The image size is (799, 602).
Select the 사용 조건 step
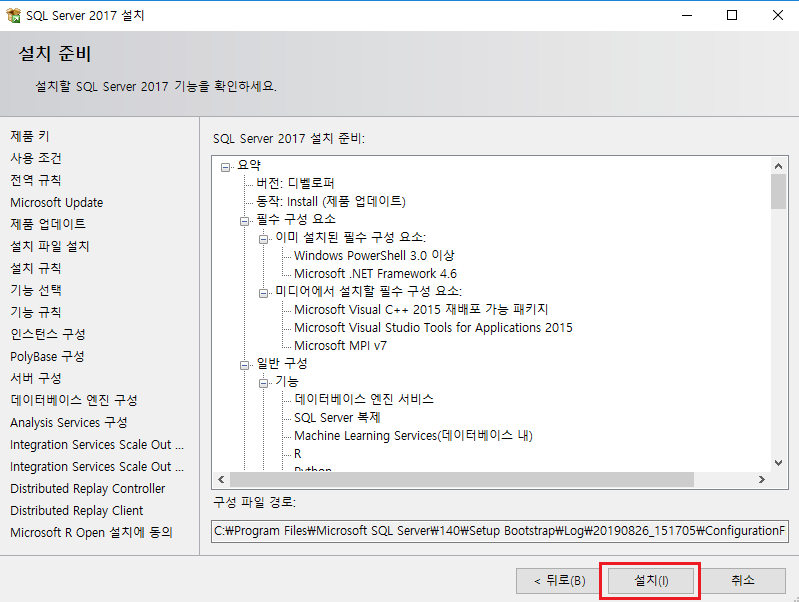tap(36, 158)
